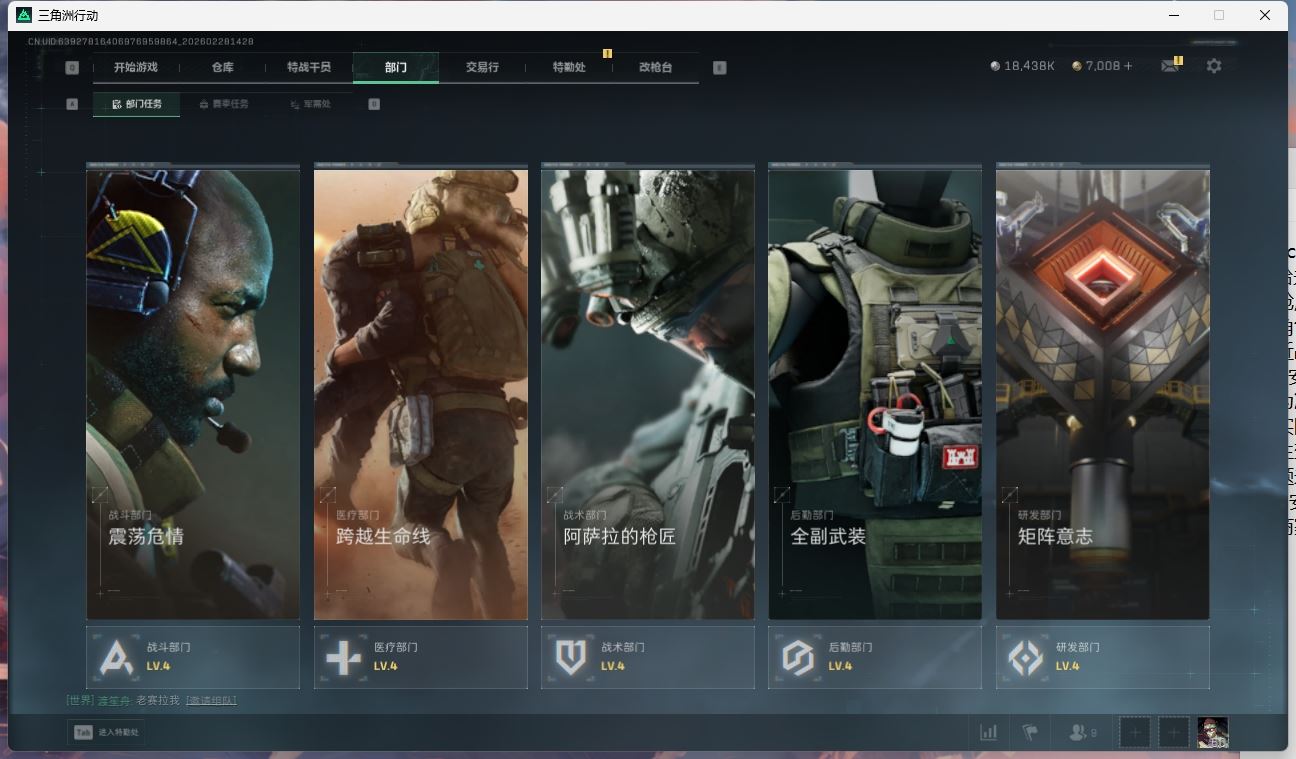The image size is (1296, 759).
Task: Click the 研发部门 diamond emblem icon
Action: click(1025, 657)
